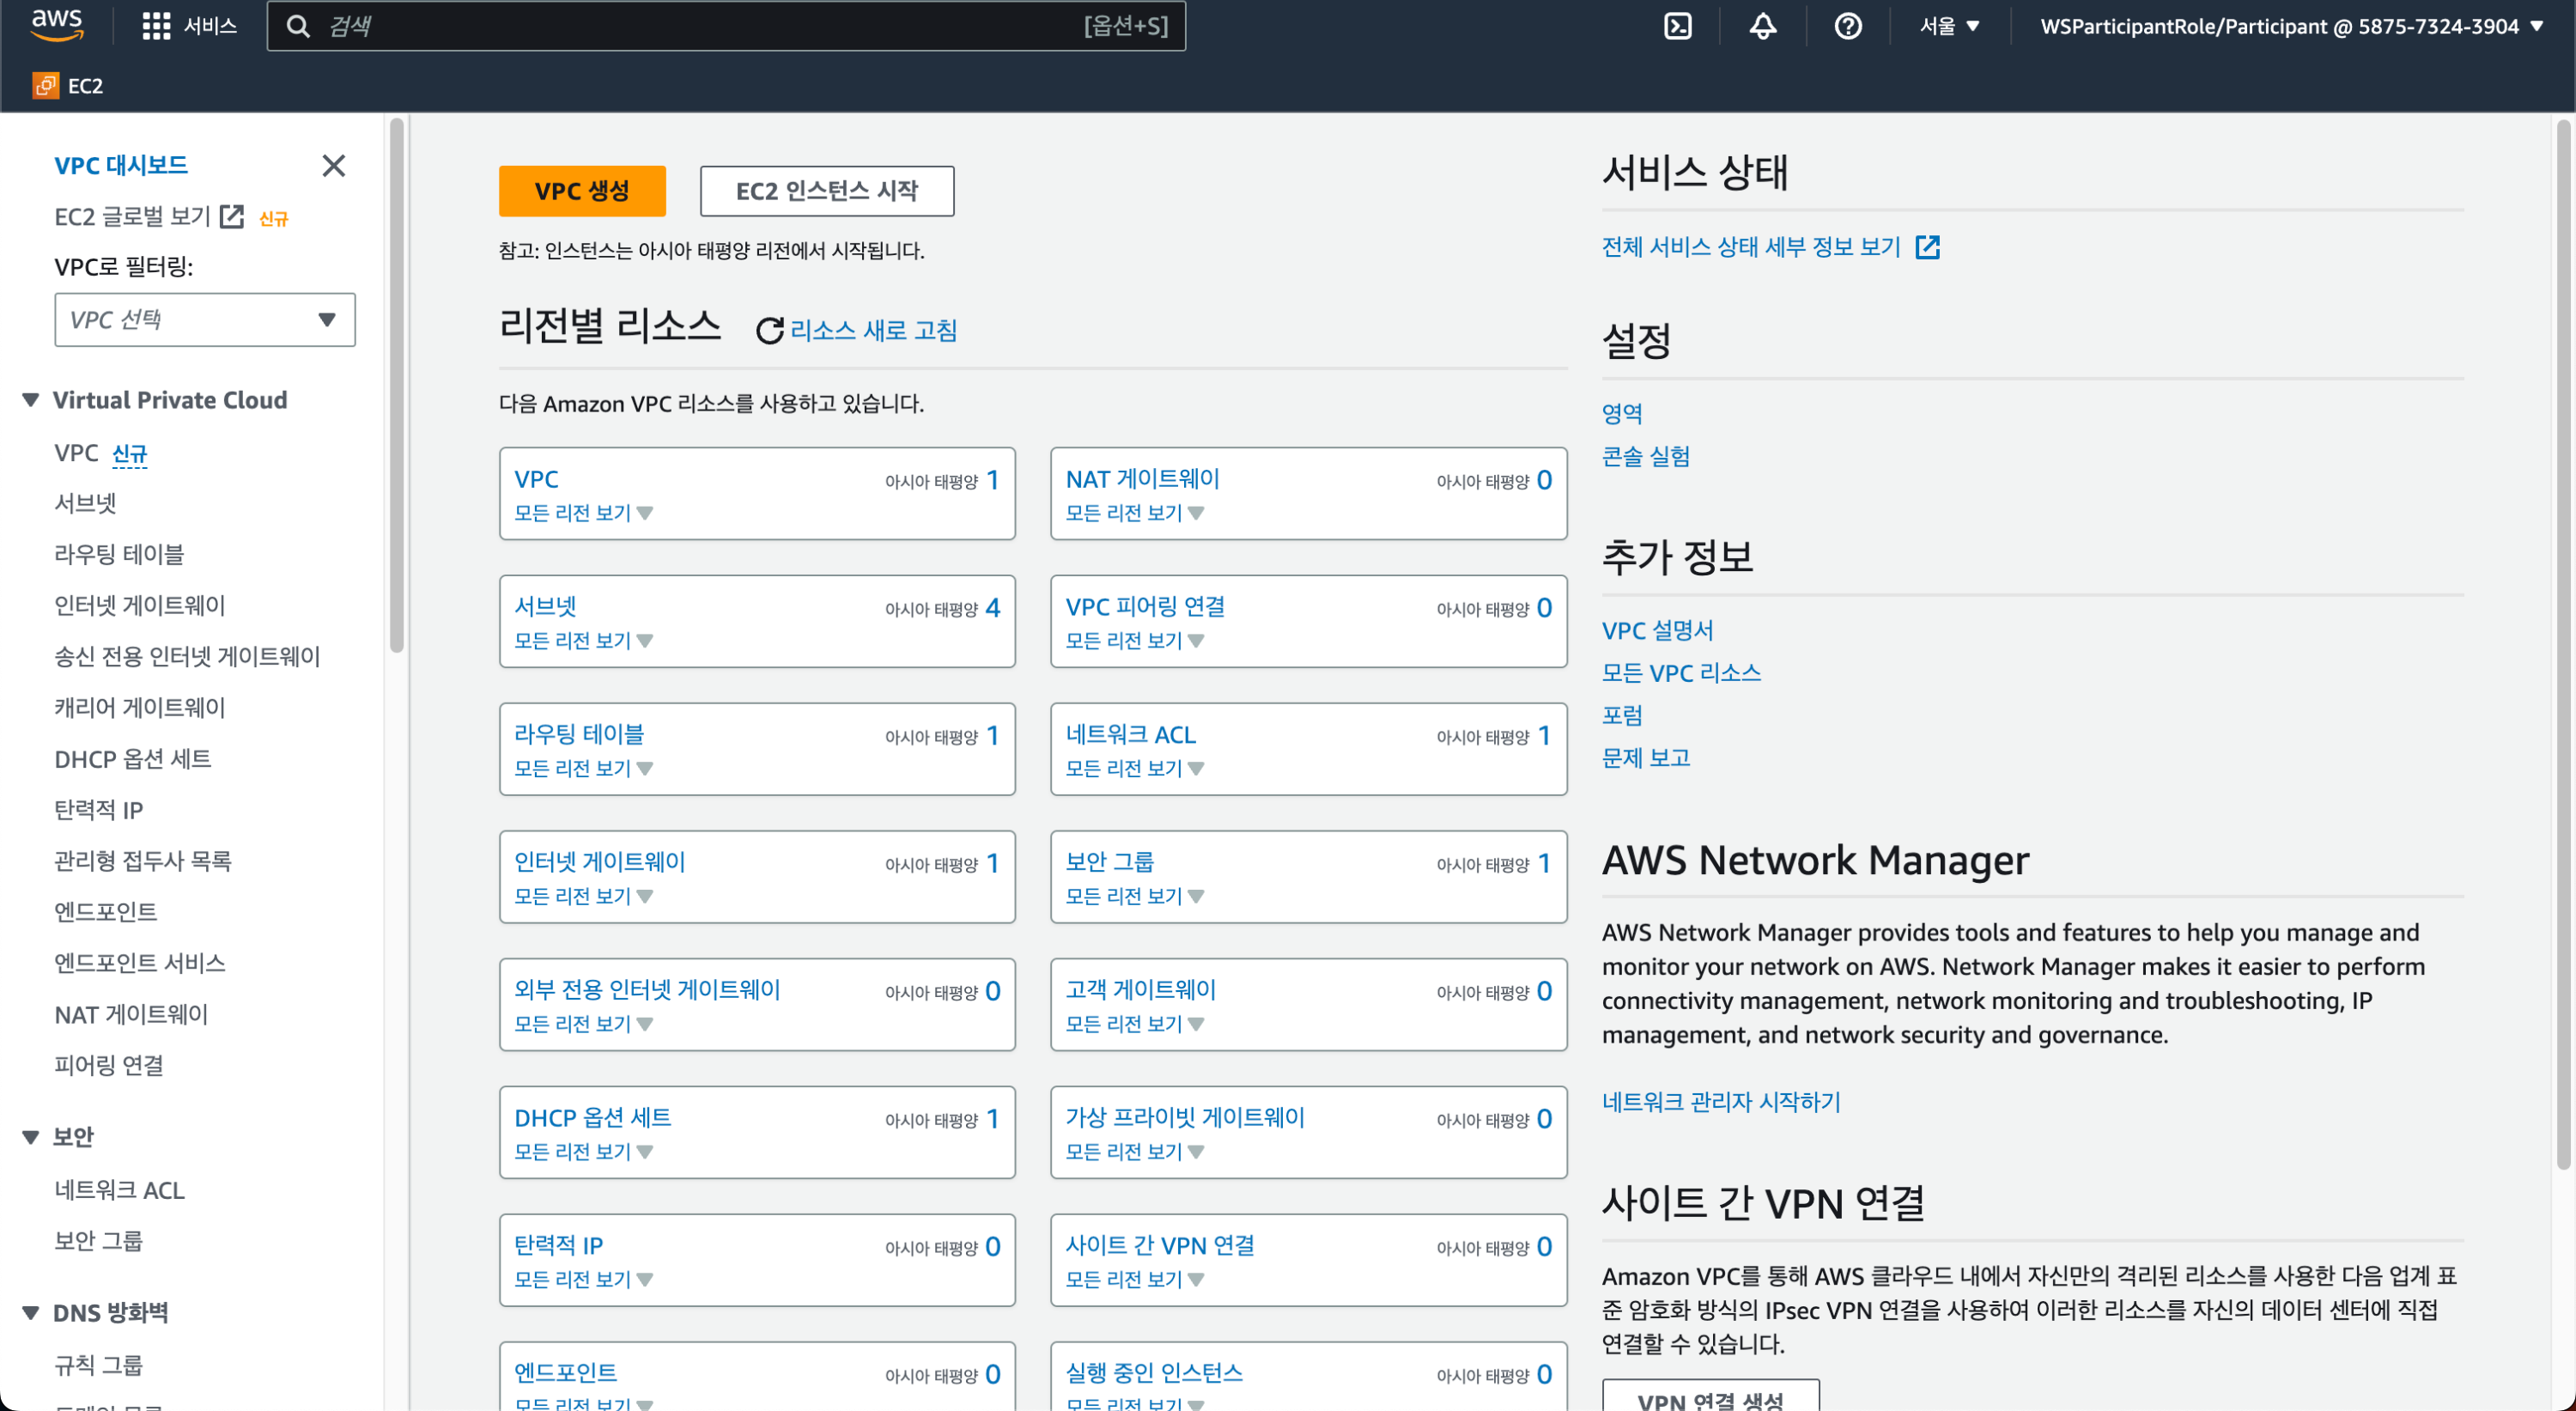Close the VPC sidebar navigation panel

[x=334, y=166]
